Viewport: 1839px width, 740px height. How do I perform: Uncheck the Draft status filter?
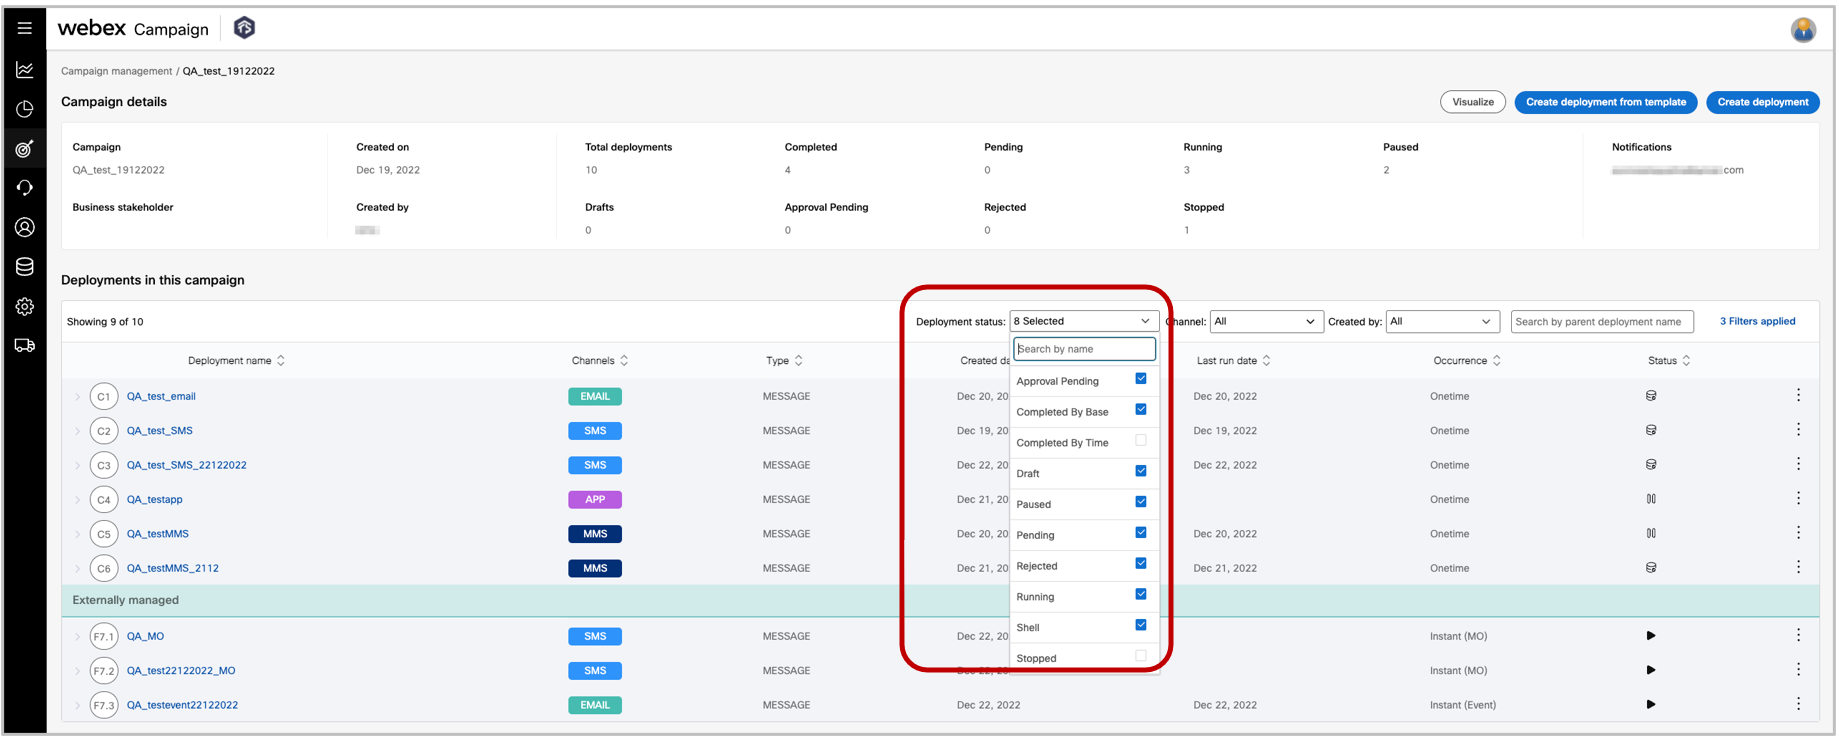click(1141, 471)
